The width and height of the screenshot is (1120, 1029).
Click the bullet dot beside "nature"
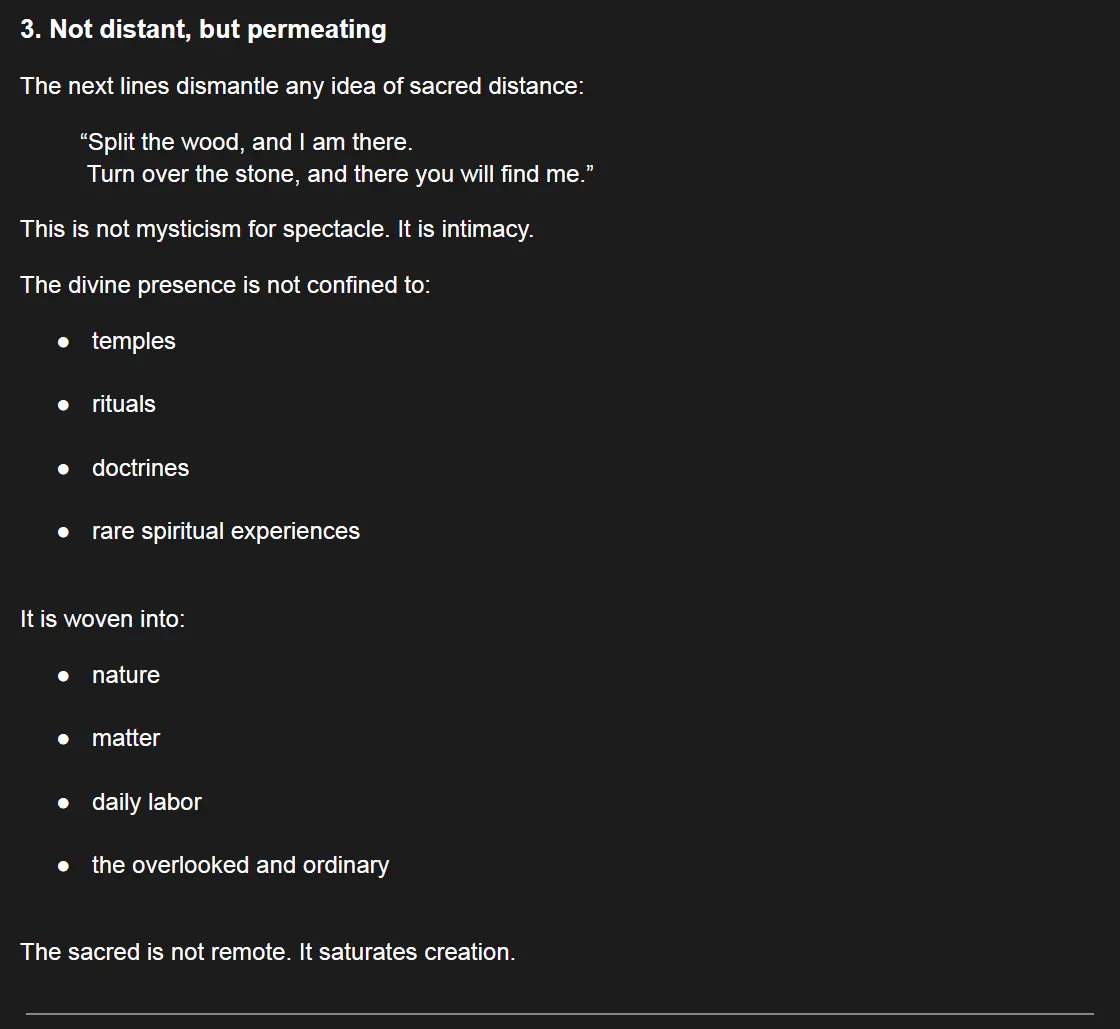tap(64, 676)
